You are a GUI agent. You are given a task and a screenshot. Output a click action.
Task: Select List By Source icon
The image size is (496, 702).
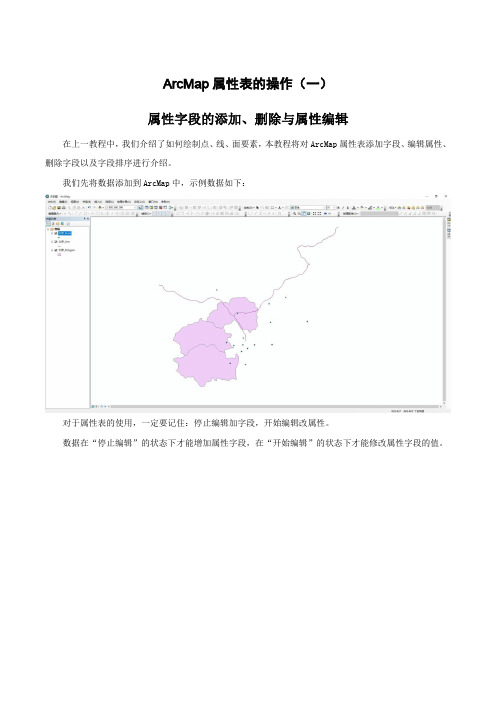tap(53, 223)
